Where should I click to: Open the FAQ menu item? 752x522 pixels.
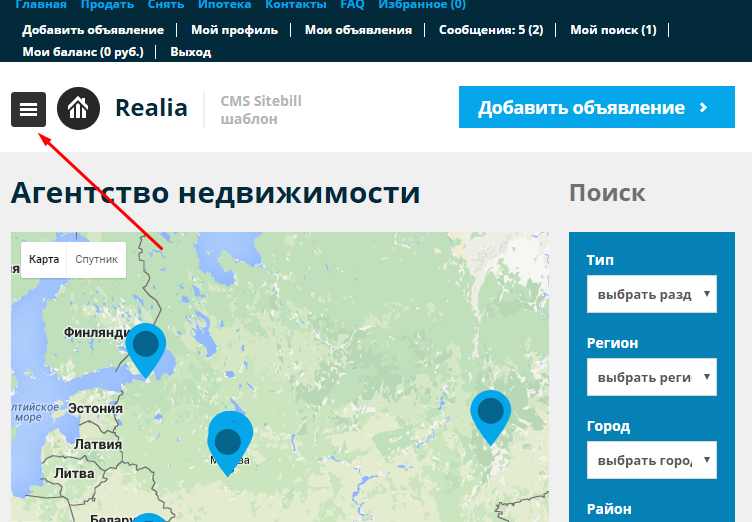click(x=352, y=5)
